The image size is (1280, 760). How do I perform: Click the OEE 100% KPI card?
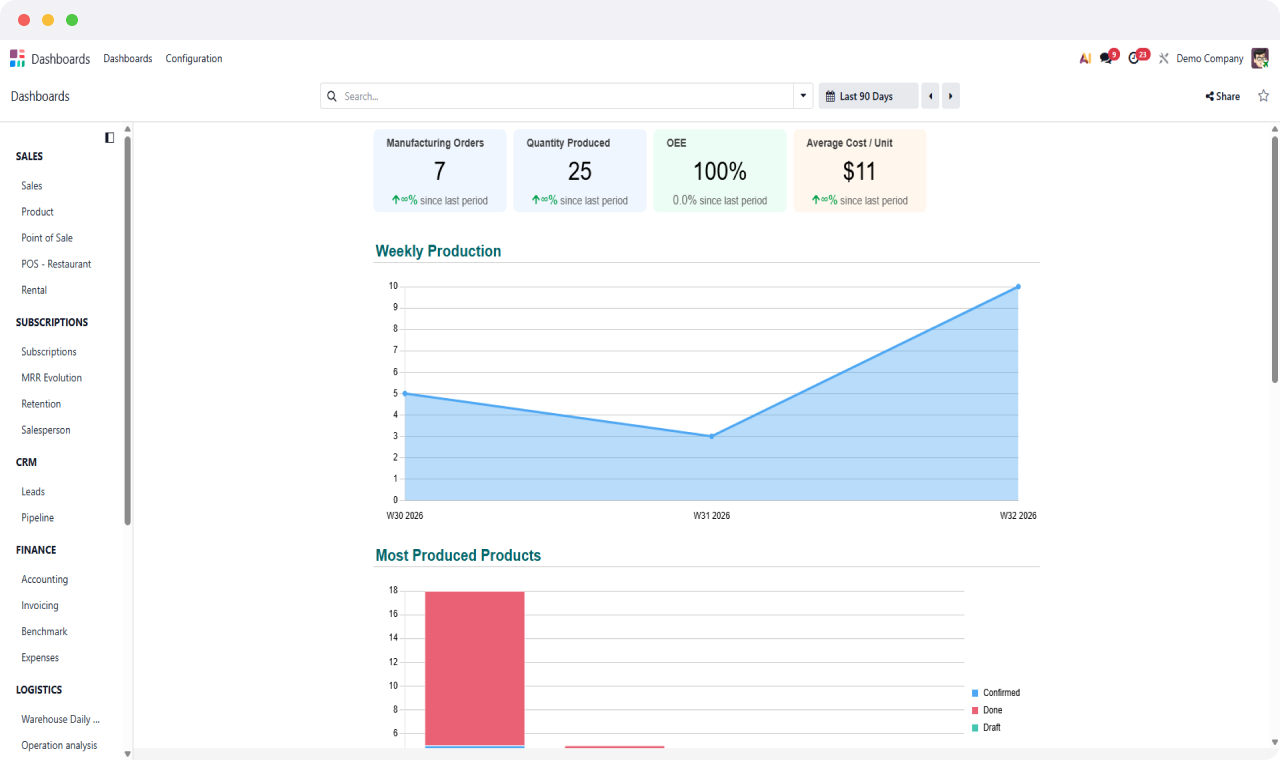pyautogui.click(x=720, y=171)
